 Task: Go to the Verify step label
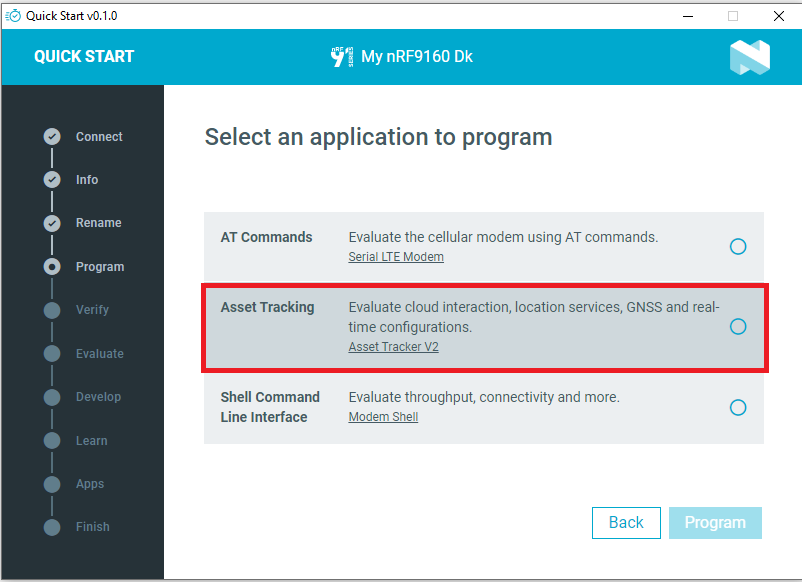coord(92,310)
